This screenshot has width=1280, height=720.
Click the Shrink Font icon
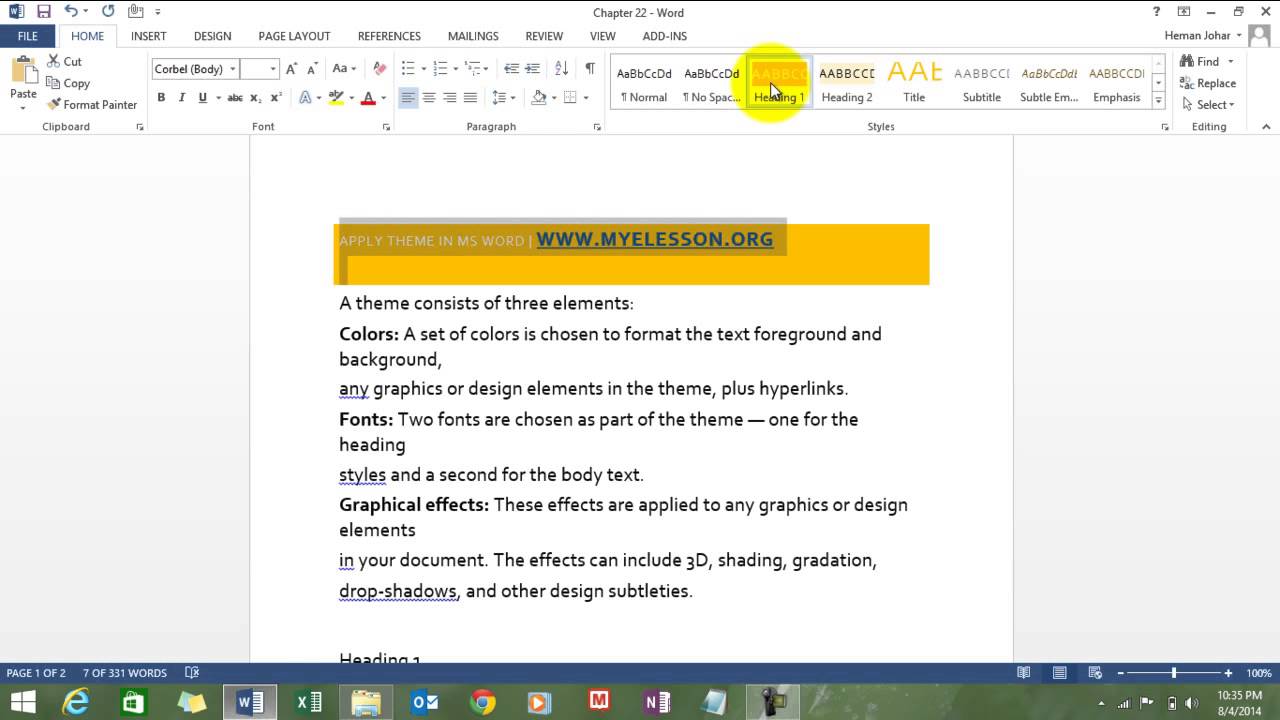[311, 69]
